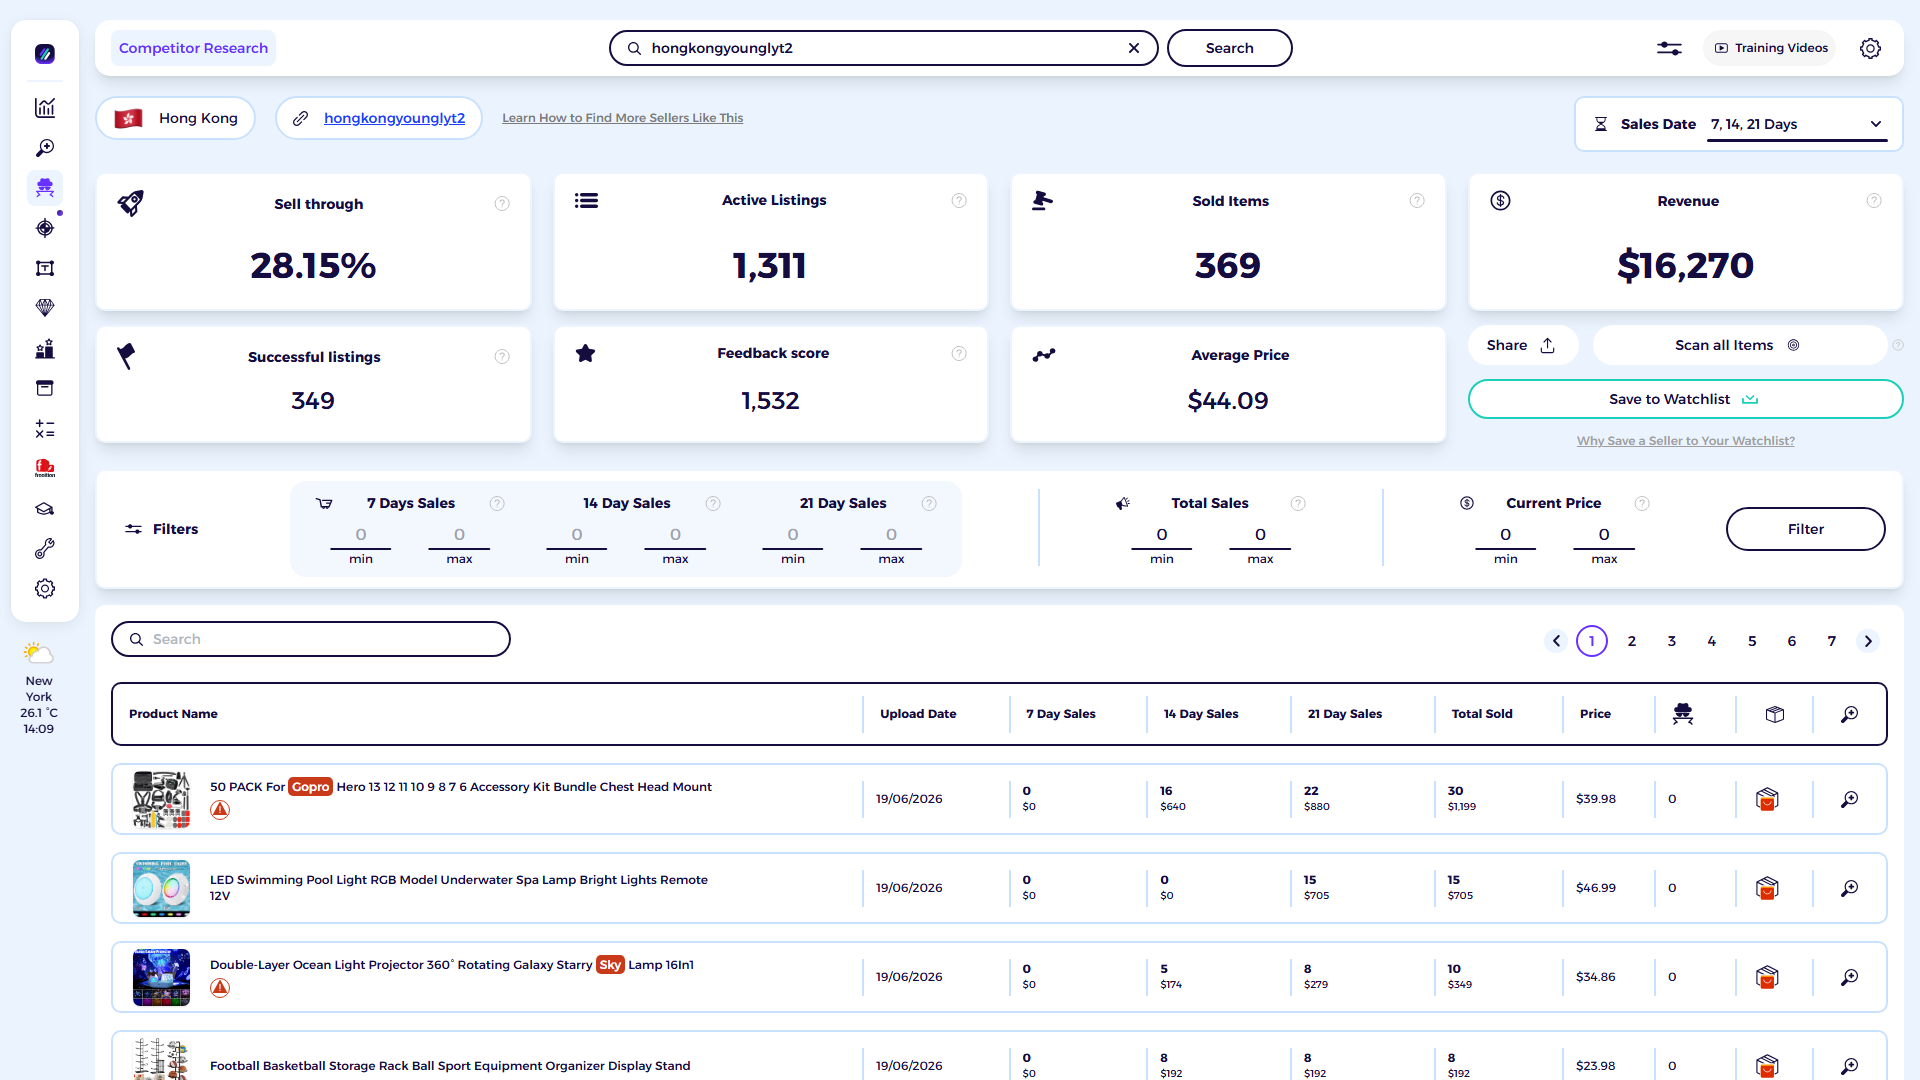This screenshot has width=1920, height=1080.
Task: Click Football Basketball Storage Rack product name
Action: click(x=450, y=1066)
